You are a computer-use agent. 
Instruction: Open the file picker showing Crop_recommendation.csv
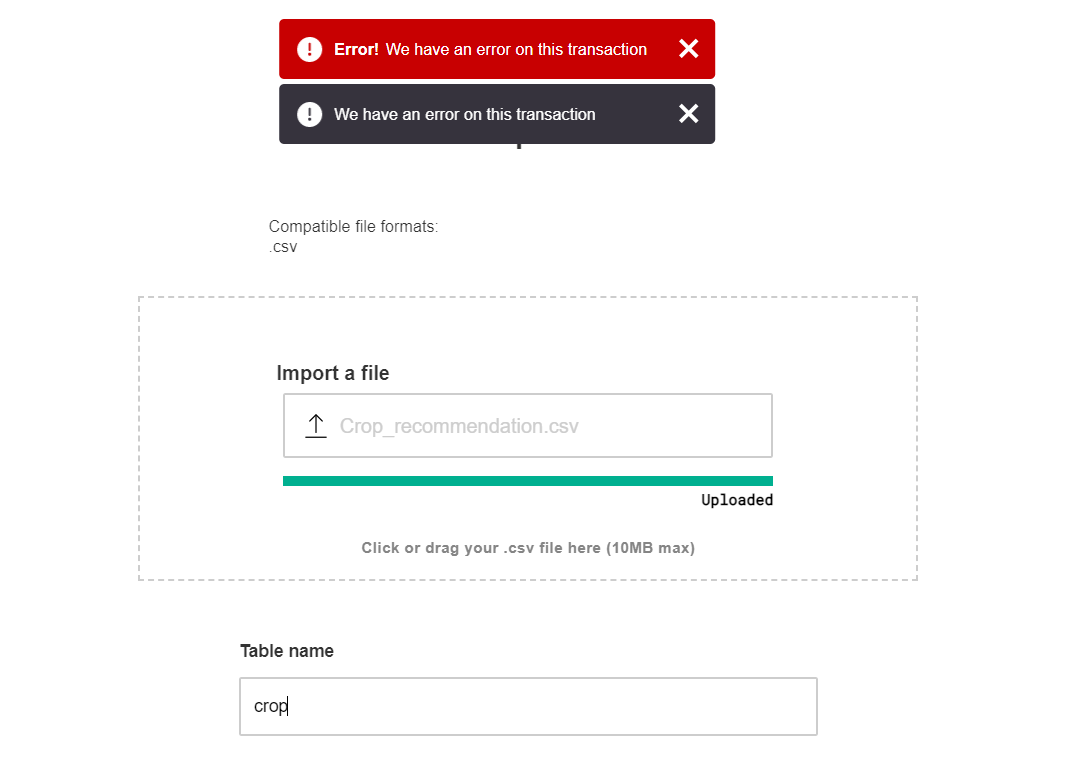click(x=528, y=424)
